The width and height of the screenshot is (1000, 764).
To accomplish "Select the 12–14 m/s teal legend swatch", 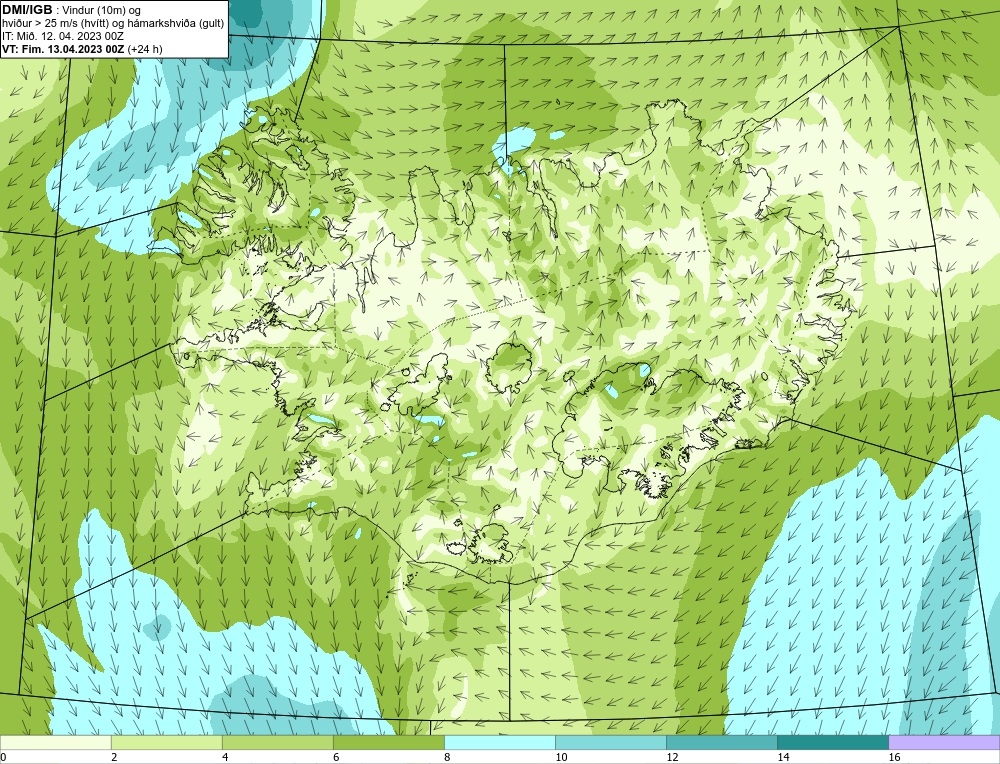I will [721, 742].
